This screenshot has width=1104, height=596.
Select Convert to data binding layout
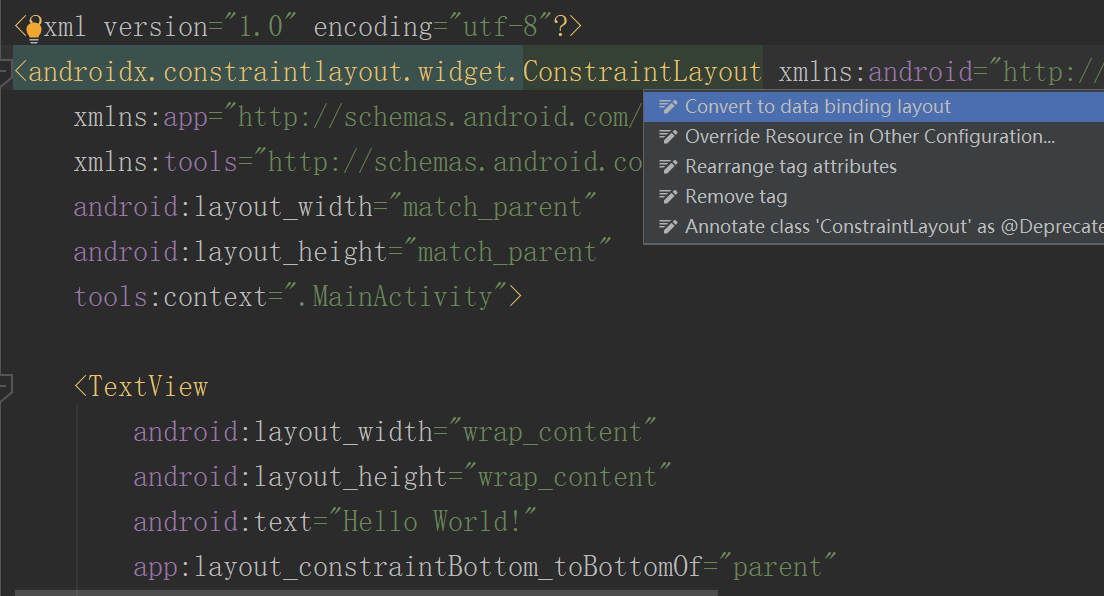click(x=820, y=105)
